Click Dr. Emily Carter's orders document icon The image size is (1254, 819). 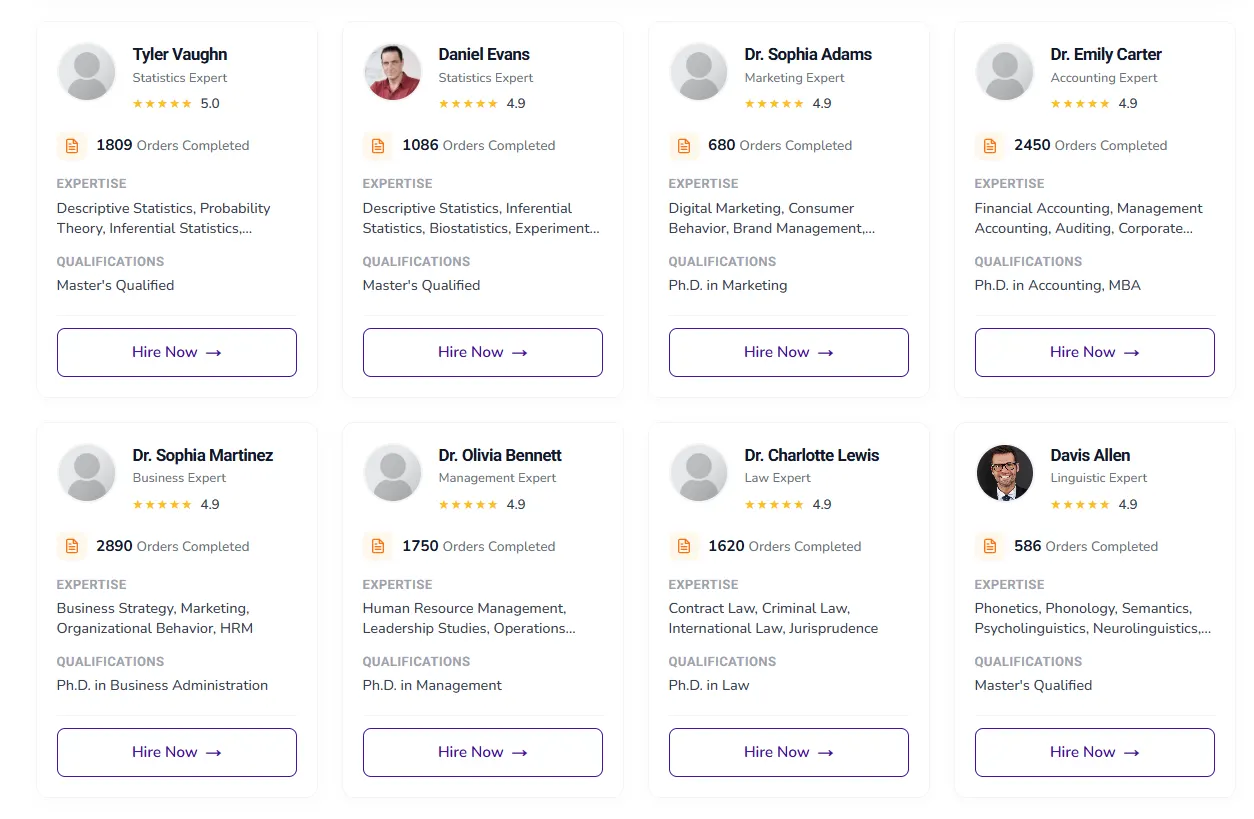tap(989, 146)
